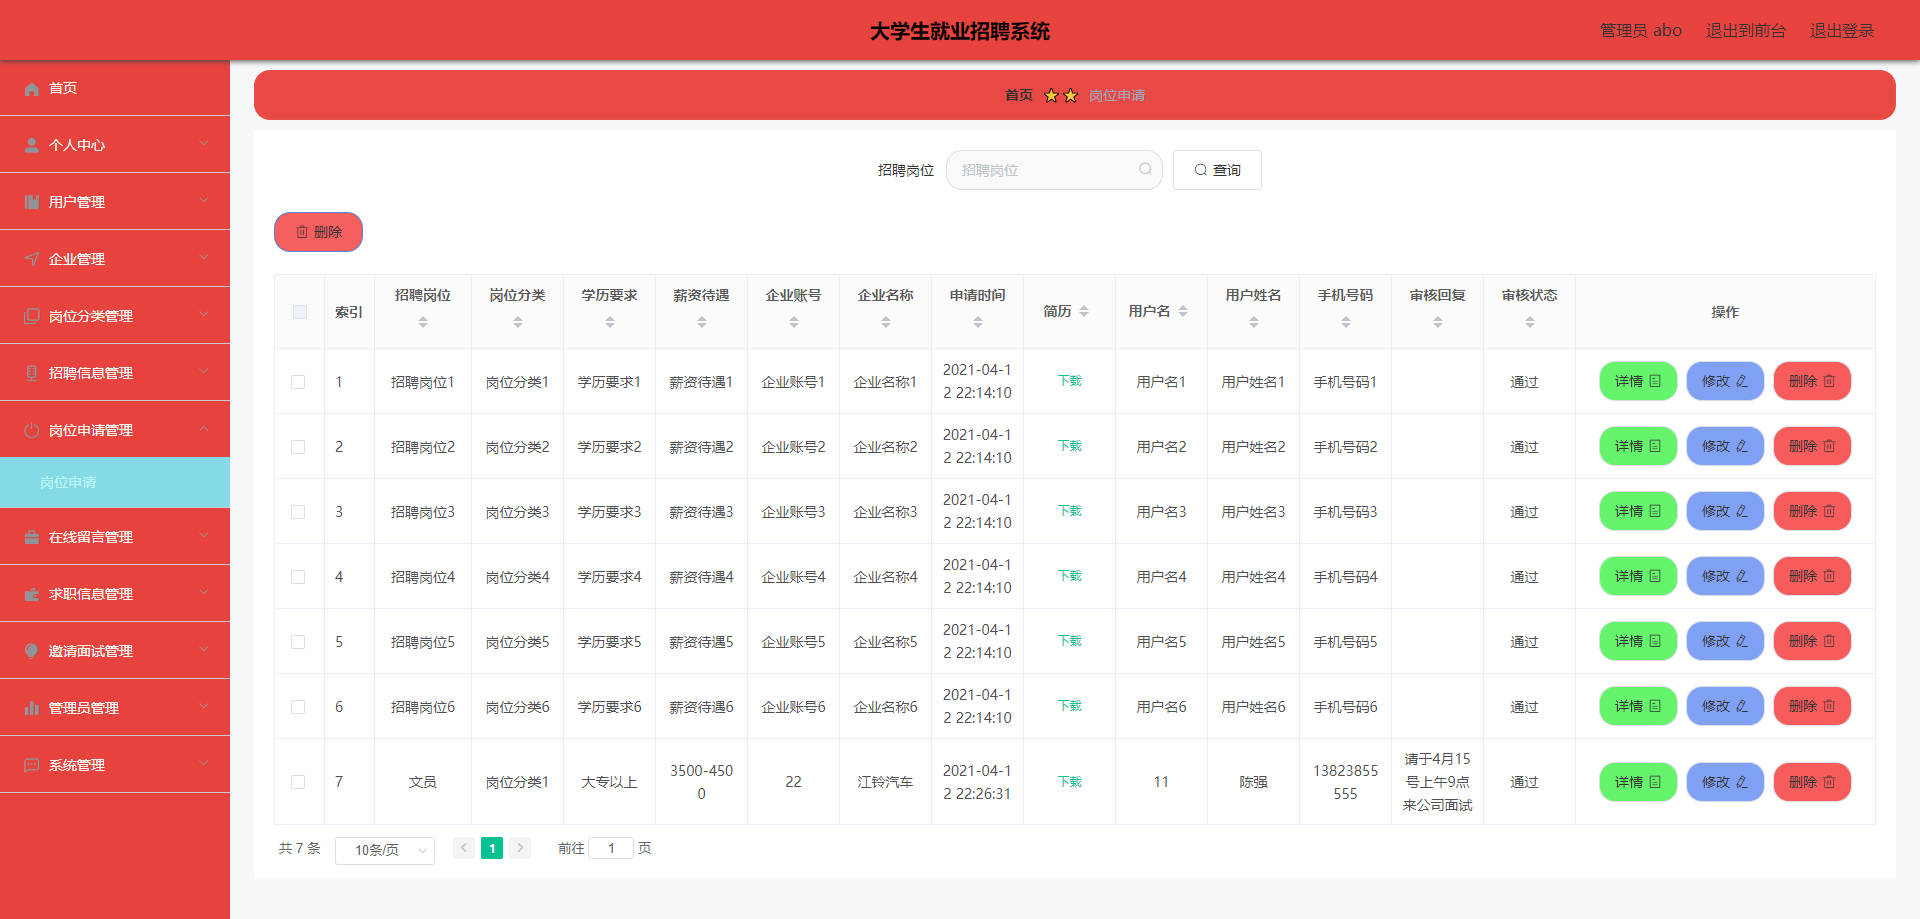
Task: Click the icon beside 岗位分类管理
Action: pyautogui.click(x=32, y=317)
